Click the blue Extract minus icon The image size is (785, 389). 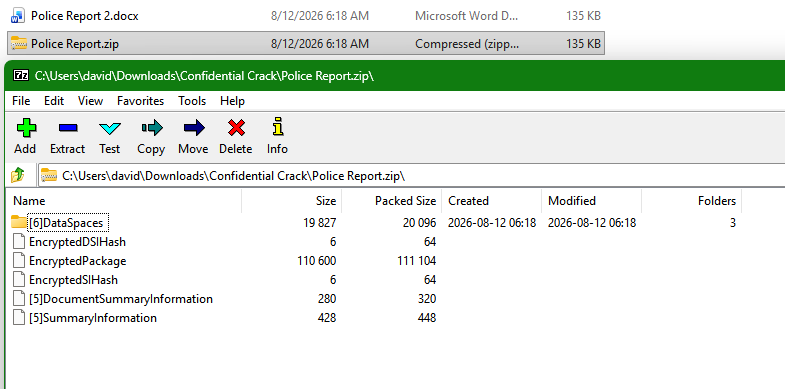68,128
